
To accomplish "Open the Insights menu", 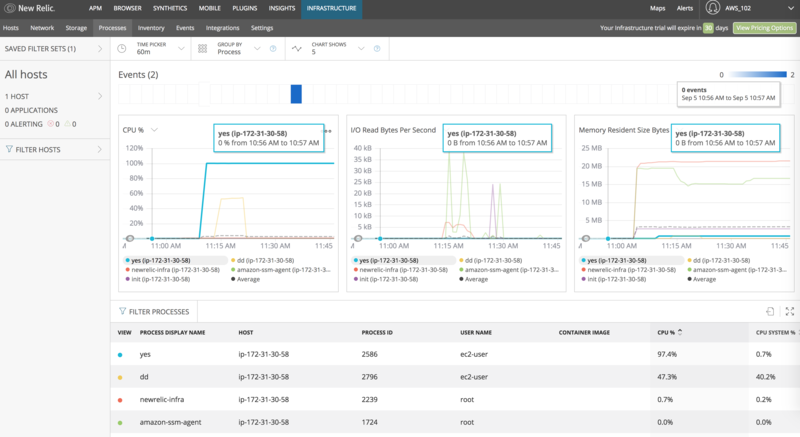I will (x=282, y=8).
